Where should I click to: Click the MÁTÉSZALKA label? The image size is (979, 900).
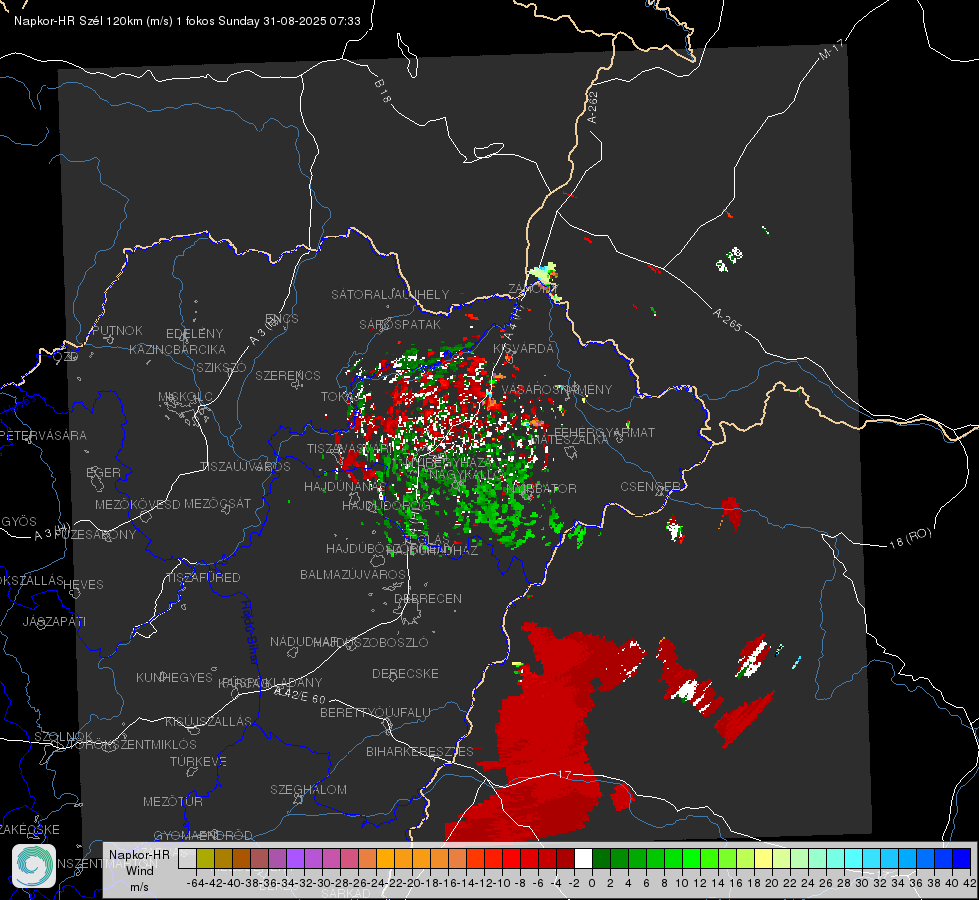click(x=569, y=440)
